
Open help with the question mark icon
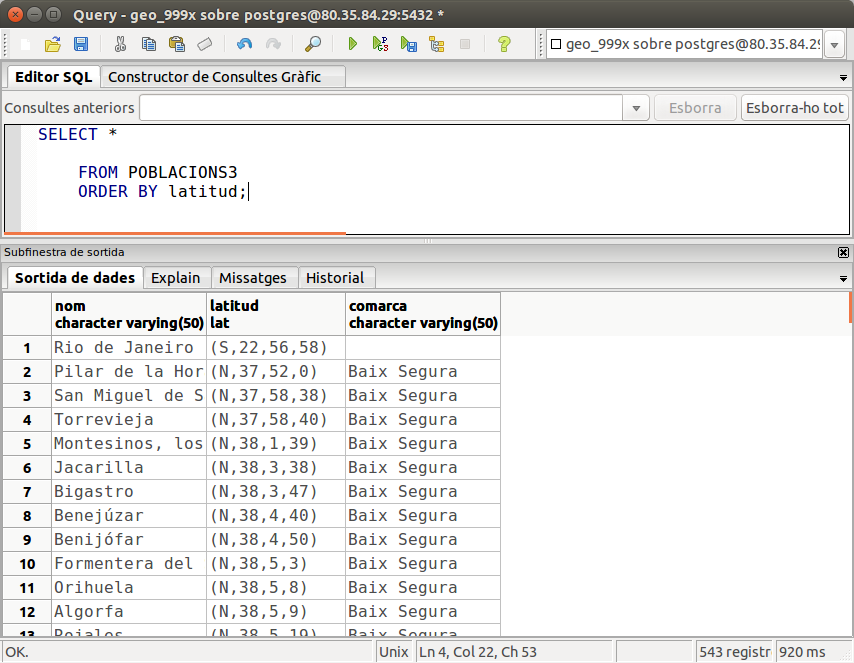point(504,44)
